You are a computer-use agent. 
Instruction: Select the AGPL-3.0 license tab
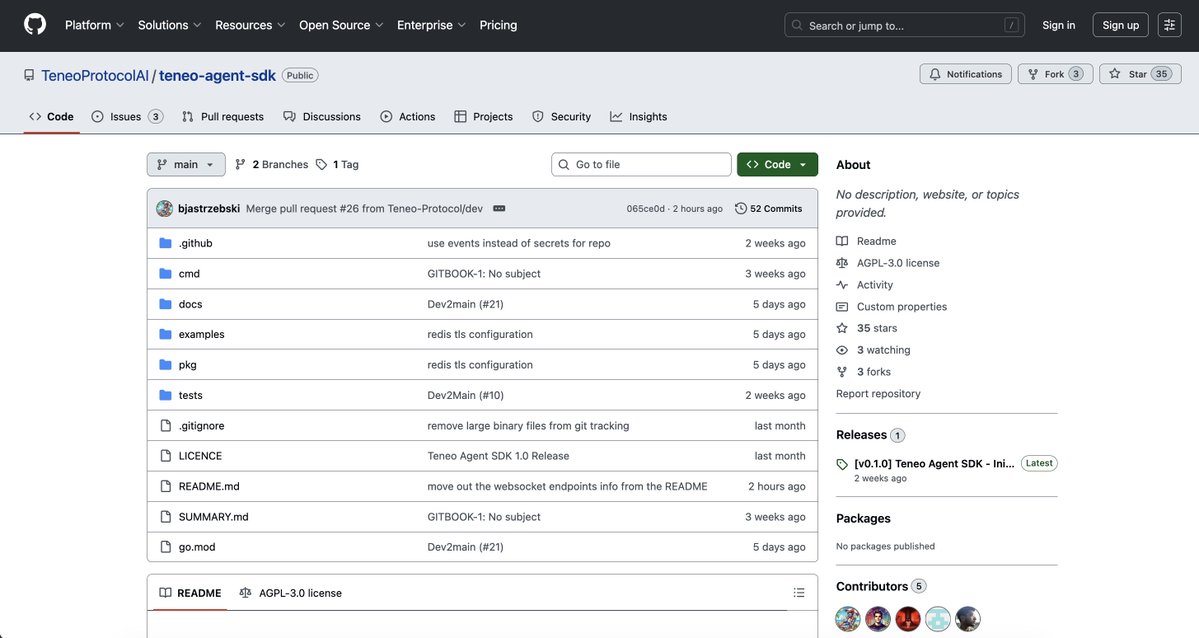point(291,593)
